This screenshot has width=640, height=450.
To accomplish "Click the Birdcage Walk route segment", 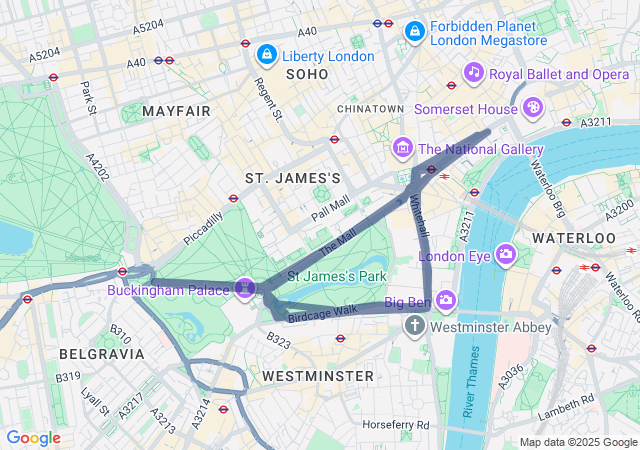I will pyautogui.click(x=322, y=314).
